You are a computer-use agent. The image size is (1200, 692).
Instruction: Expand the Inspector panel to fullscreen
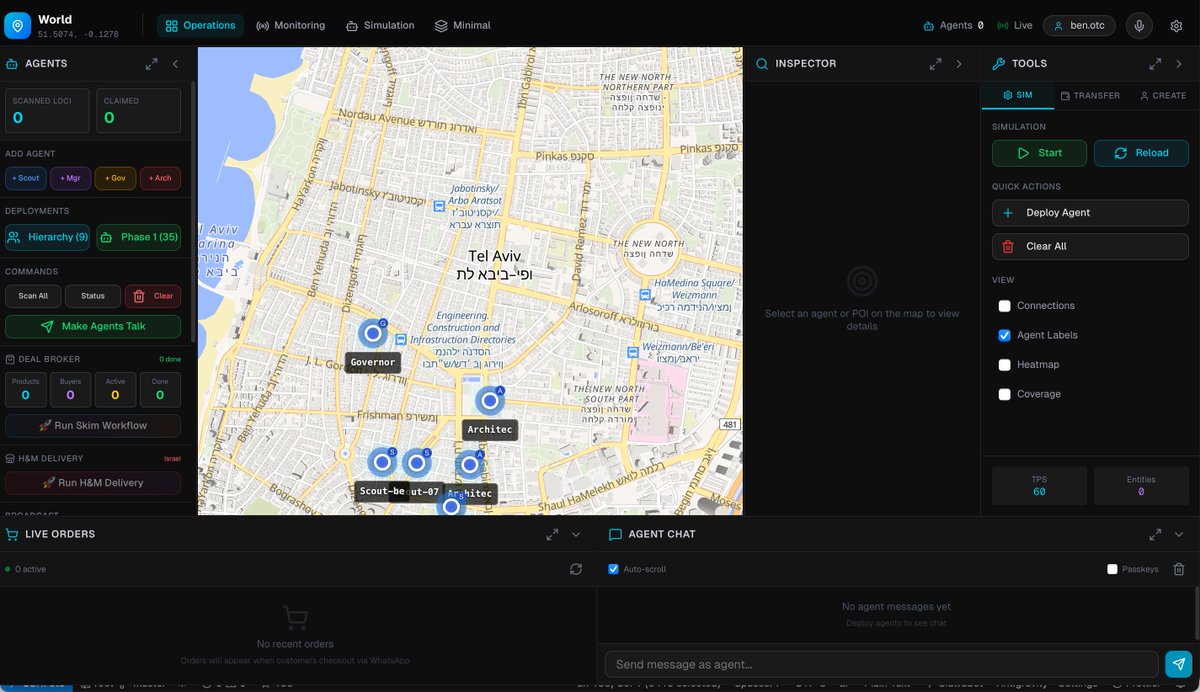tap(935, 62)
